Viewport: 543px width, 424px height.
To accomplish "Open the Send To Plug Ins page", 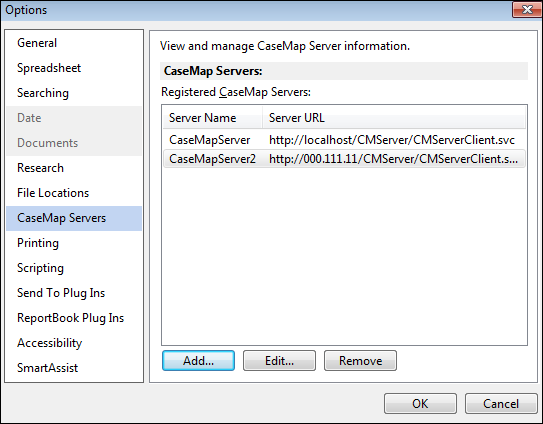I will pyautogui.click(x=61, y=293).
